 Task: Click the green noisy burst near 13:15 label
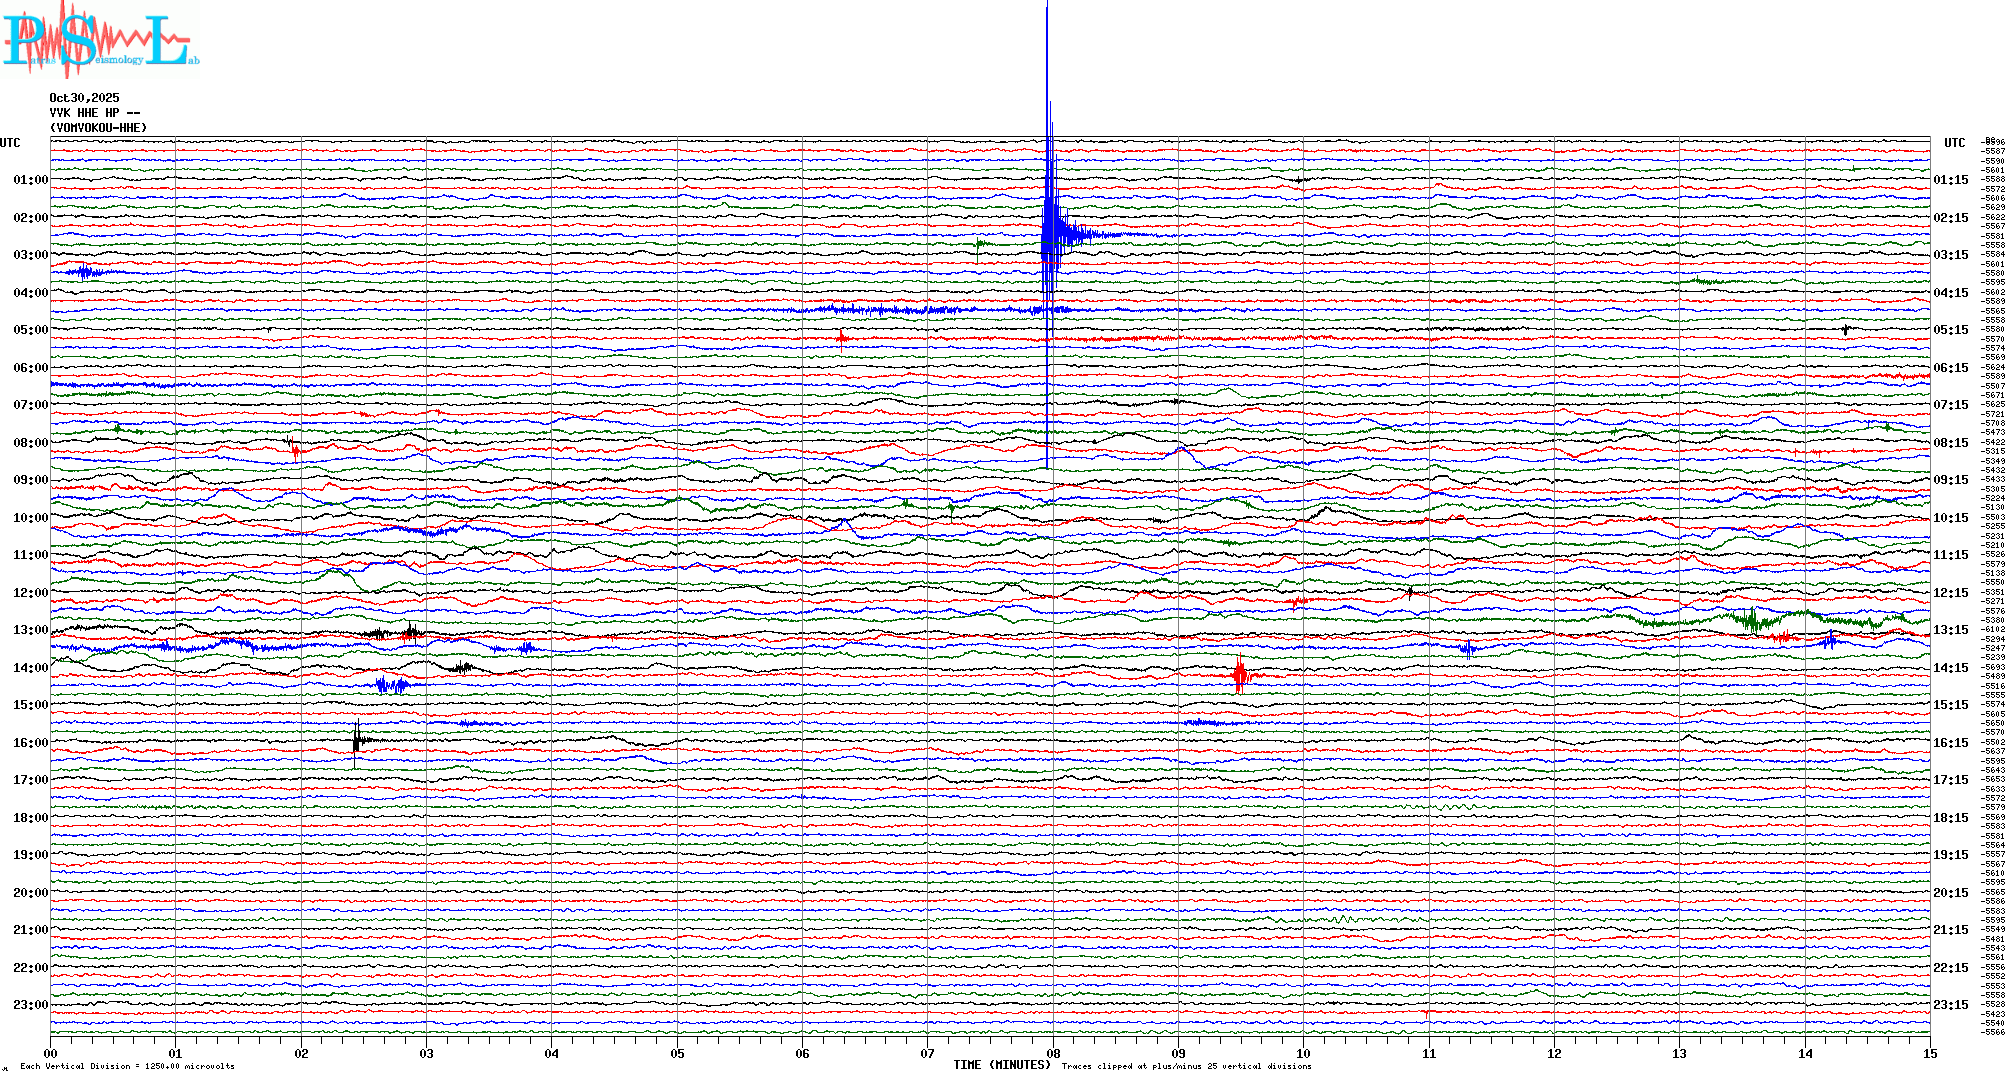click(x=1752, y=621)
